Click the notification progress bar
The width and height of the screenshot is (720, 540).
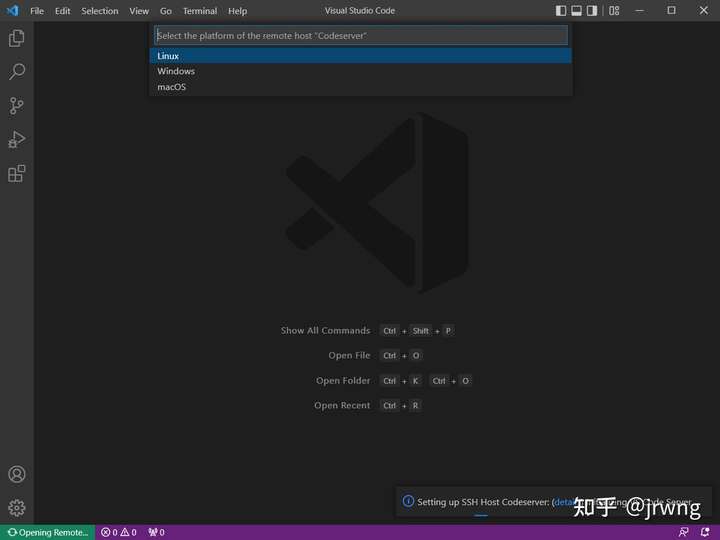tap(481, 516)
